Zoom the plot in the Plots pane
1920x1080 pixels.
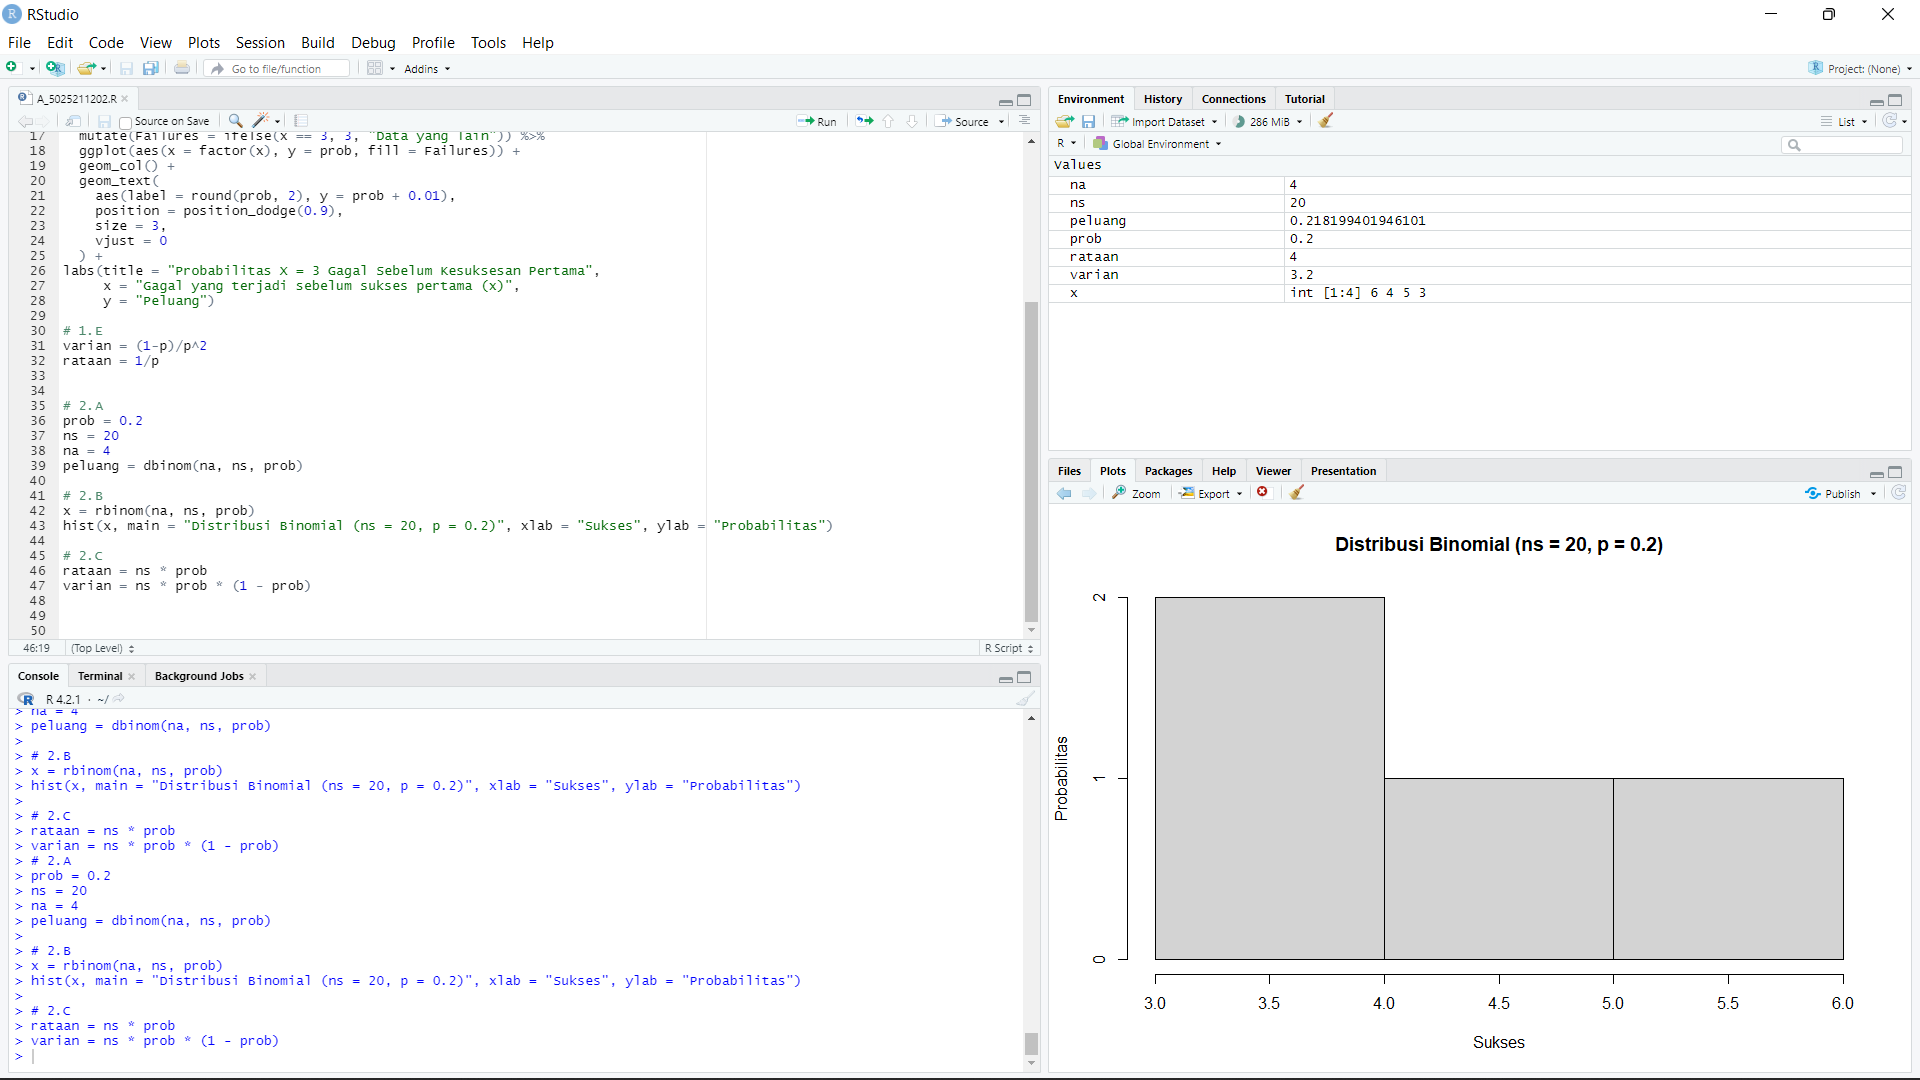click(x=1136, y=493)
